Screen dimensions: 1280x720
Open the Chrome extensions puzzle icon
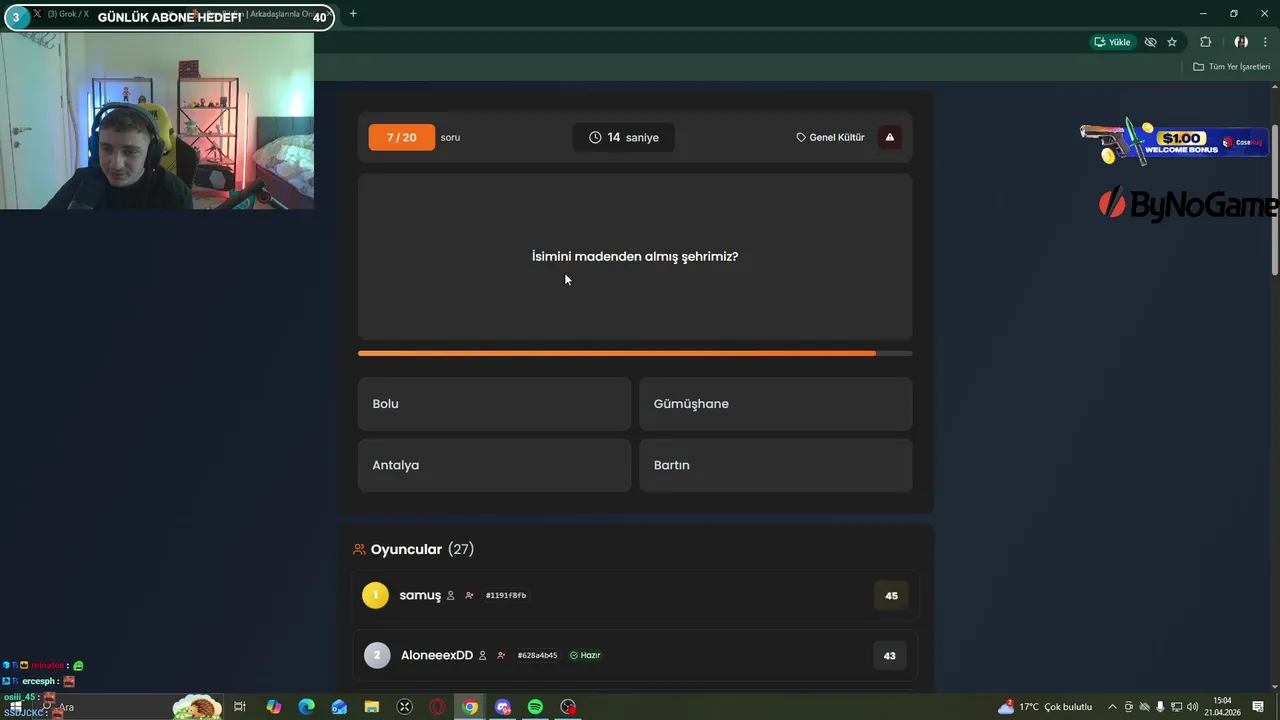click(1205, 42)
